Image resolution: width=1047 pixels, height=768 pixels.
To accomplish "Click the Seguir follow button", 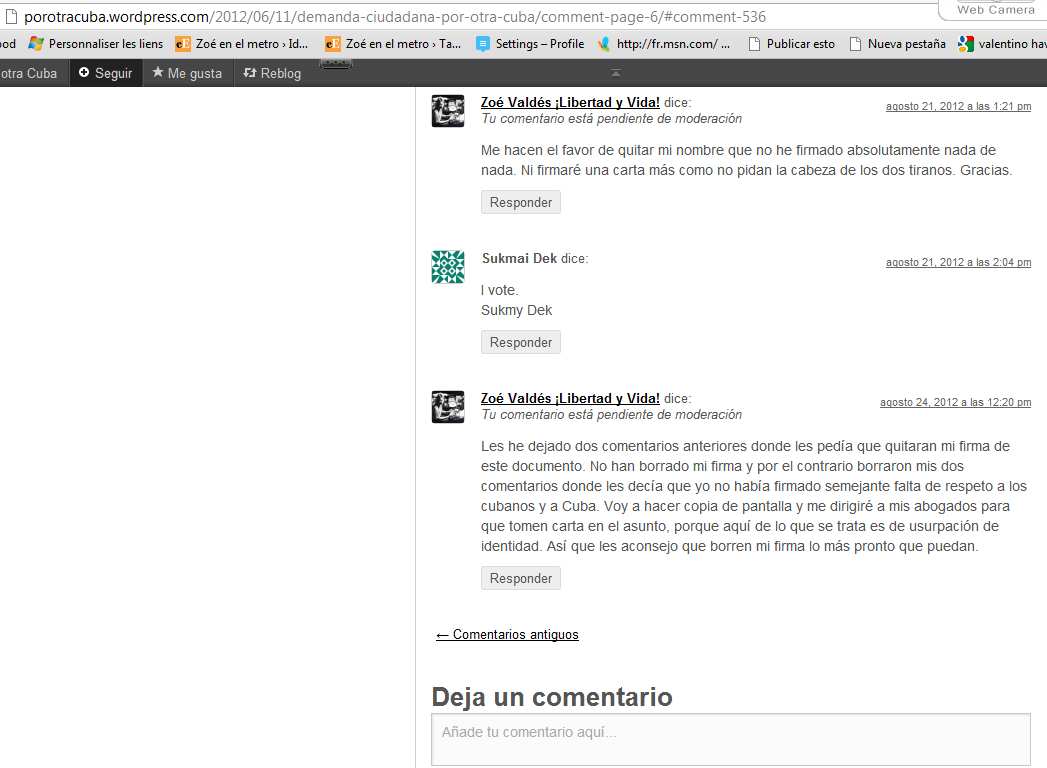I will pos(105,73).
